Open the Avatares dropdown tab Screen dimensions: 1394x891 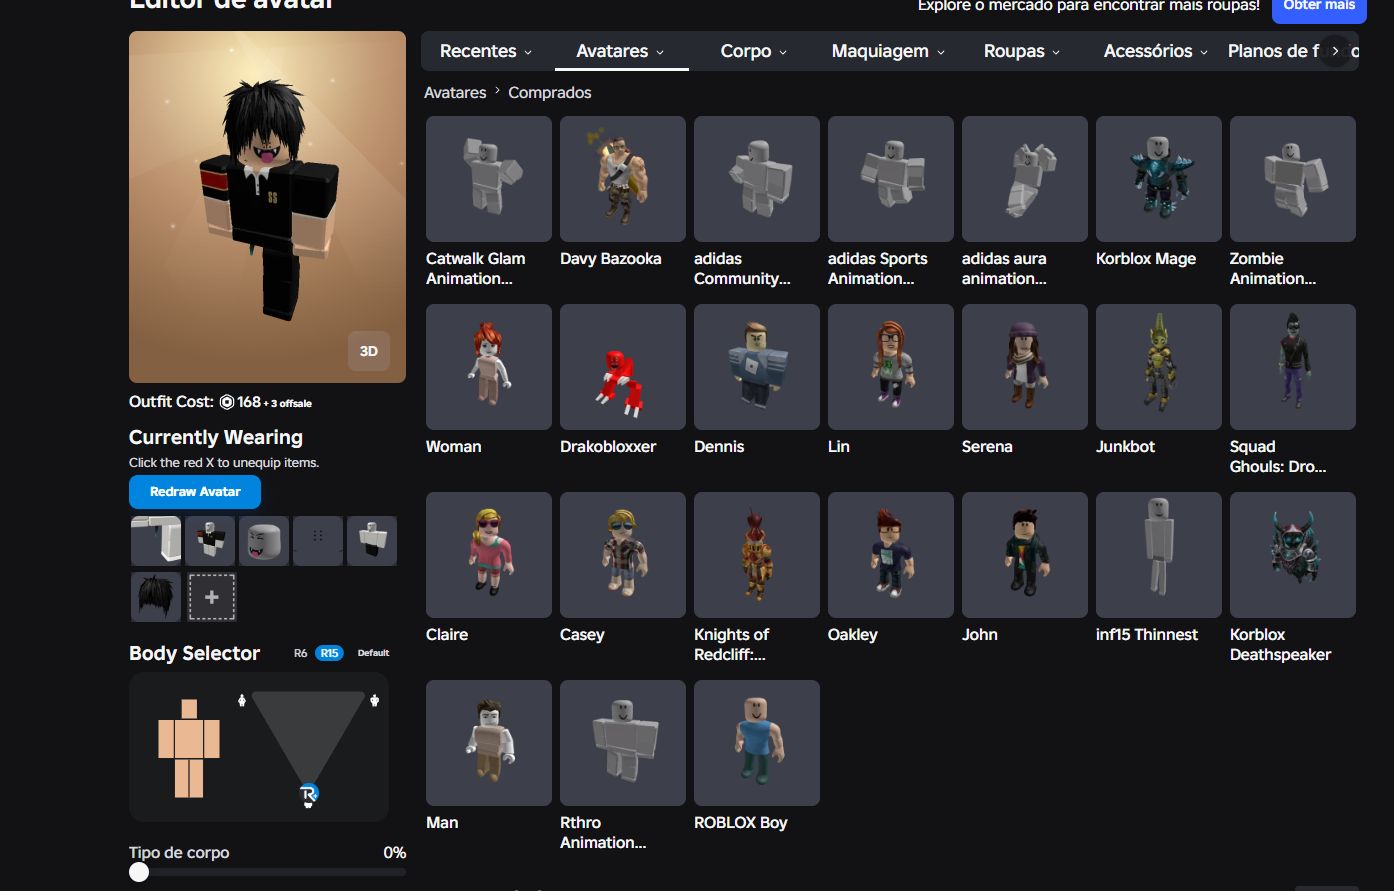(621, 51)
